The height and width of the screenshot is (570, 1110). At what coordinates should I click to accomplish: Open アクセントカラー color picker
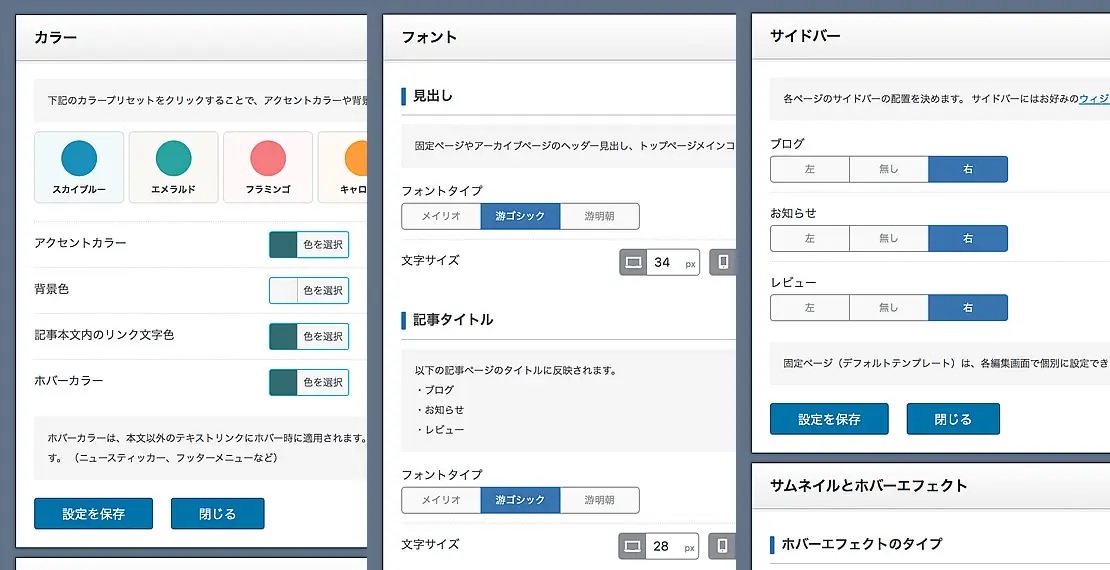coord(309,244)
